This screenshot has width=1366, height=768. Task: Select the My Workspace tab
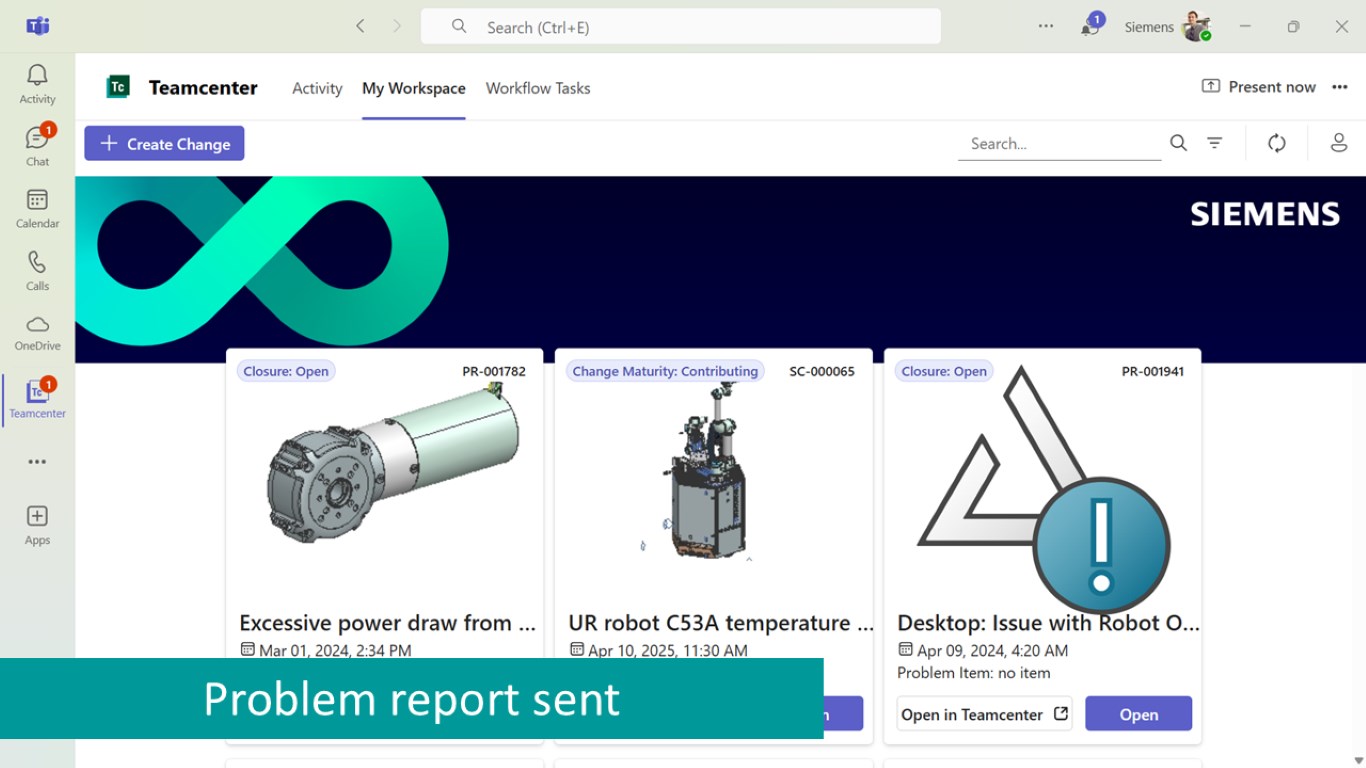(x=414, y=88)
